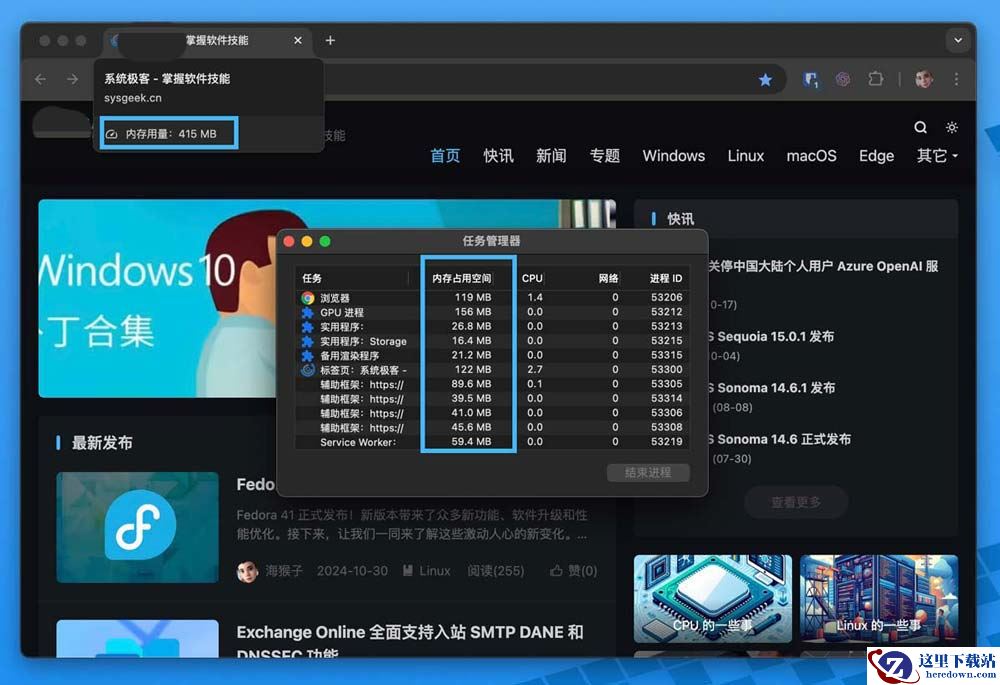Image resolution: width=1000 pixels, height=685 pixels.
Task: Open the Edge nav item
Action: (x=876, y=156)
